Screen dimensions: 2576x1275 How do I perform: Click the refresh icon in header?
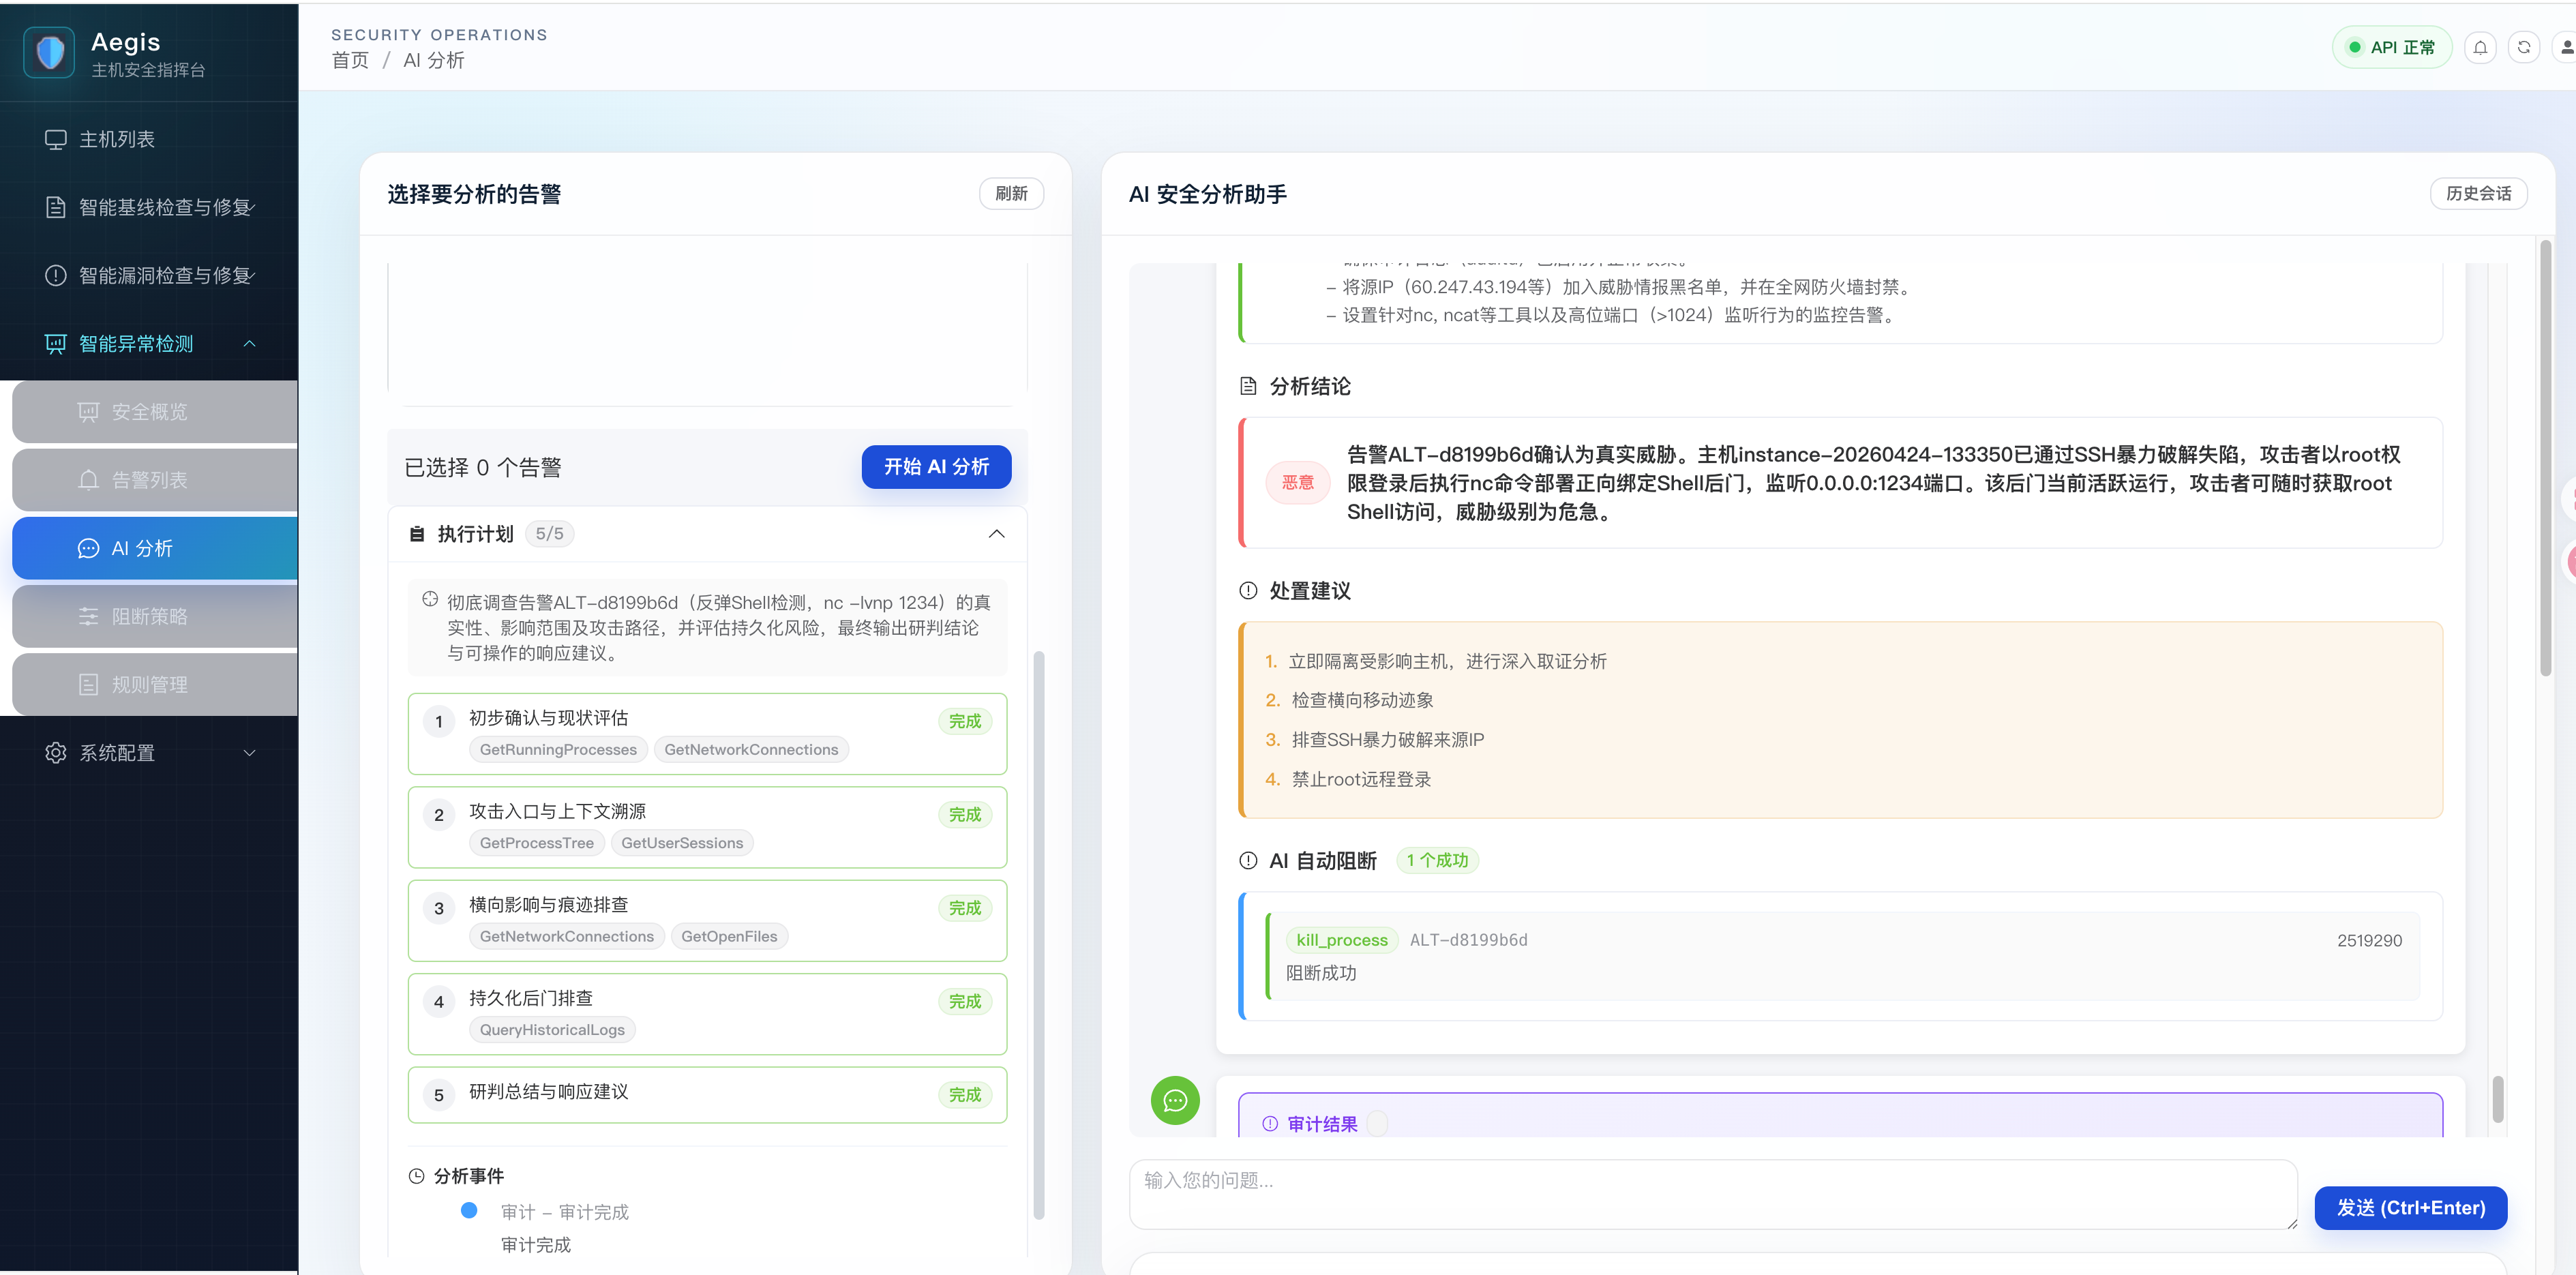tap(2523, 47)
